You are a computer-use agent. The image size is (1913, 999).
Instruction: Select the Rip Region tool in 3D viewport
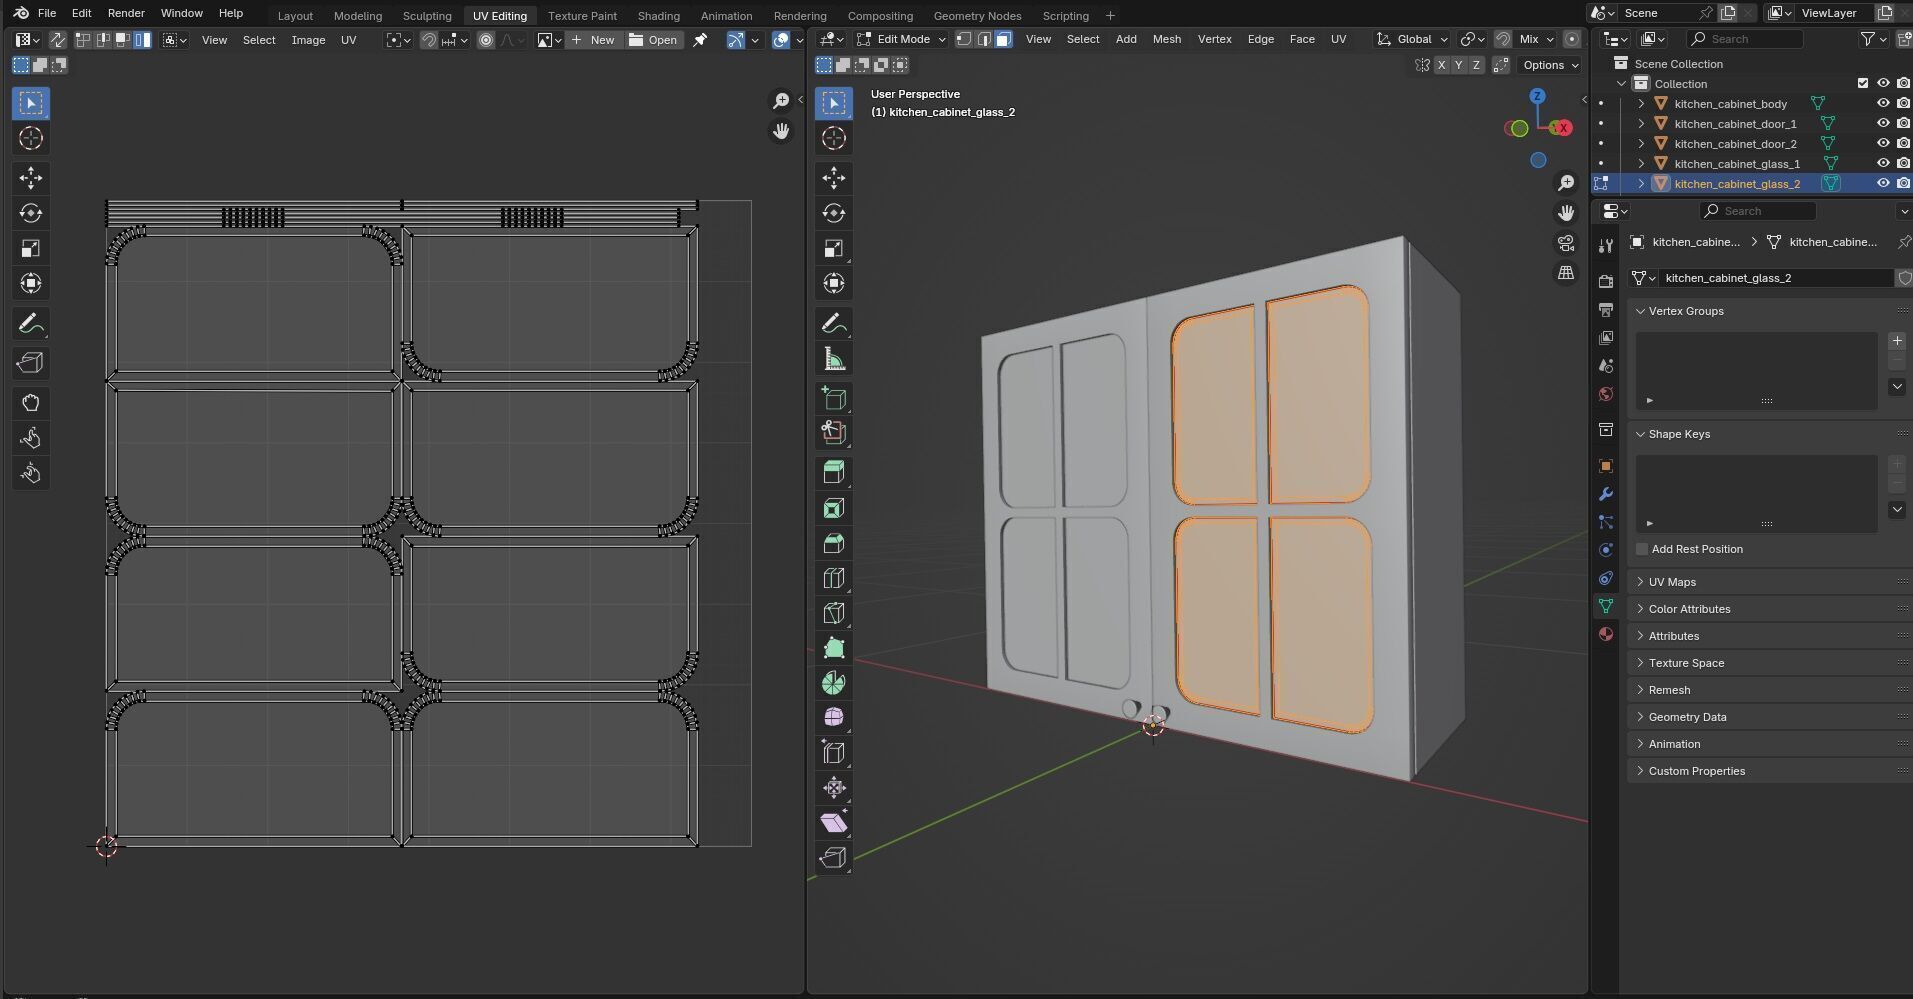[834, 858]
